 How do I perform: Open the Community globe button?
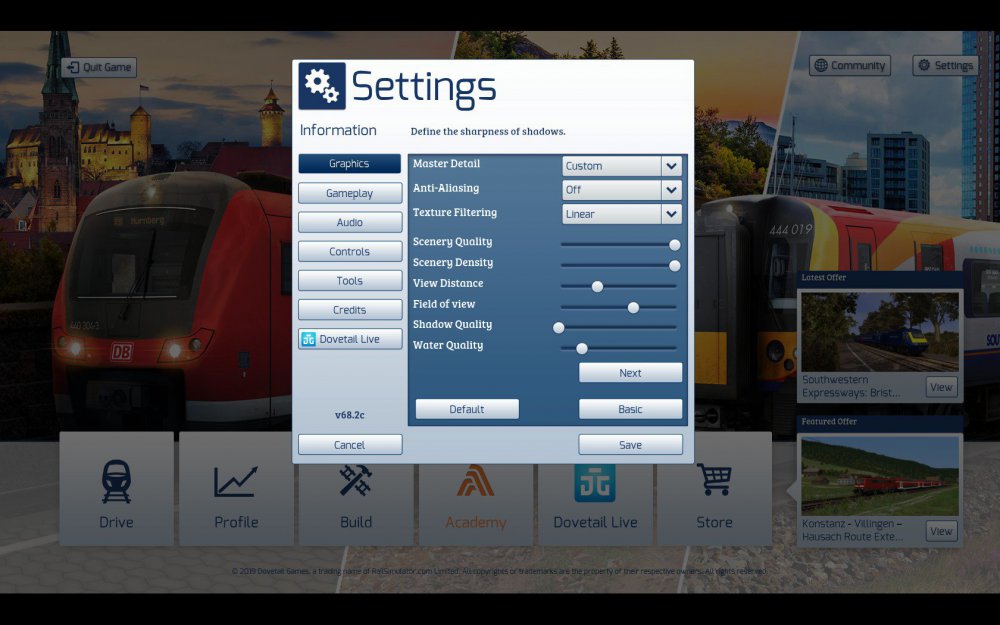849,66
